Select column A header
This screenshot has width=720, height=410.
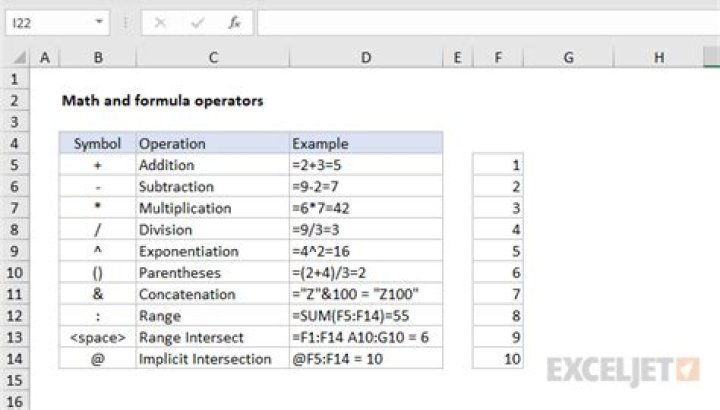pos(45,58)
